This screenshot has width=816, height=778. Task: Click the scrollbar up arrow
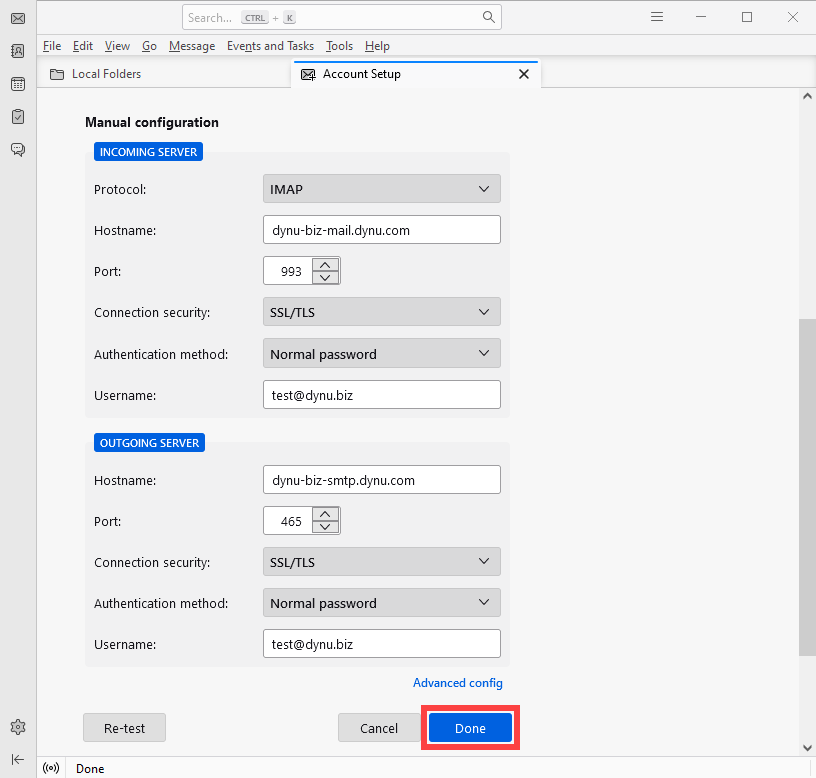[807, 96]
